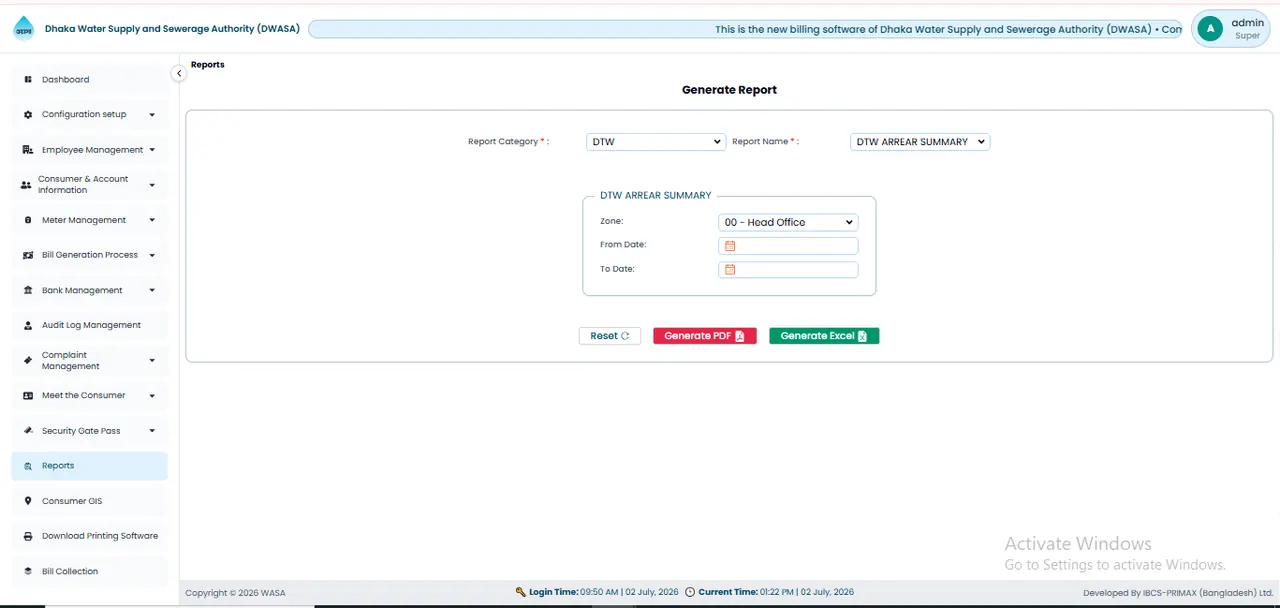1280x608 pixels.
Task: Click the admin username text
Action: click(x=1248, y=23)
